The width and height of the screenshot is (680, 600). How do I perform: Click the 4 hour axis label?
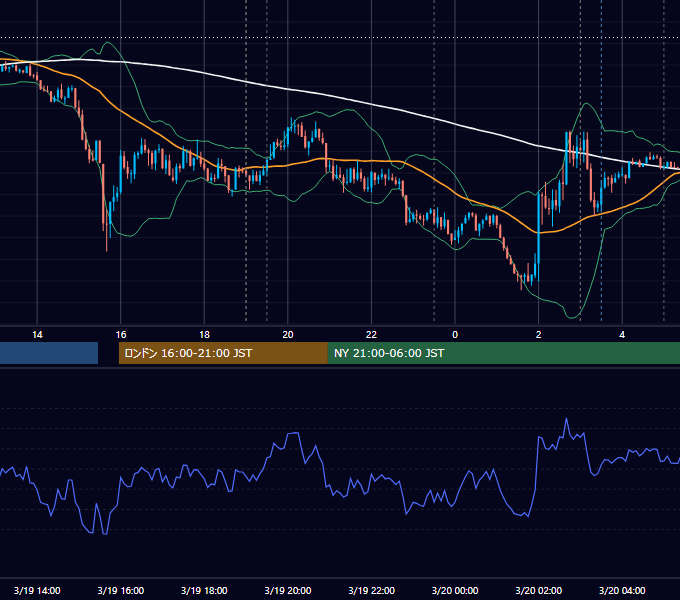622,334
